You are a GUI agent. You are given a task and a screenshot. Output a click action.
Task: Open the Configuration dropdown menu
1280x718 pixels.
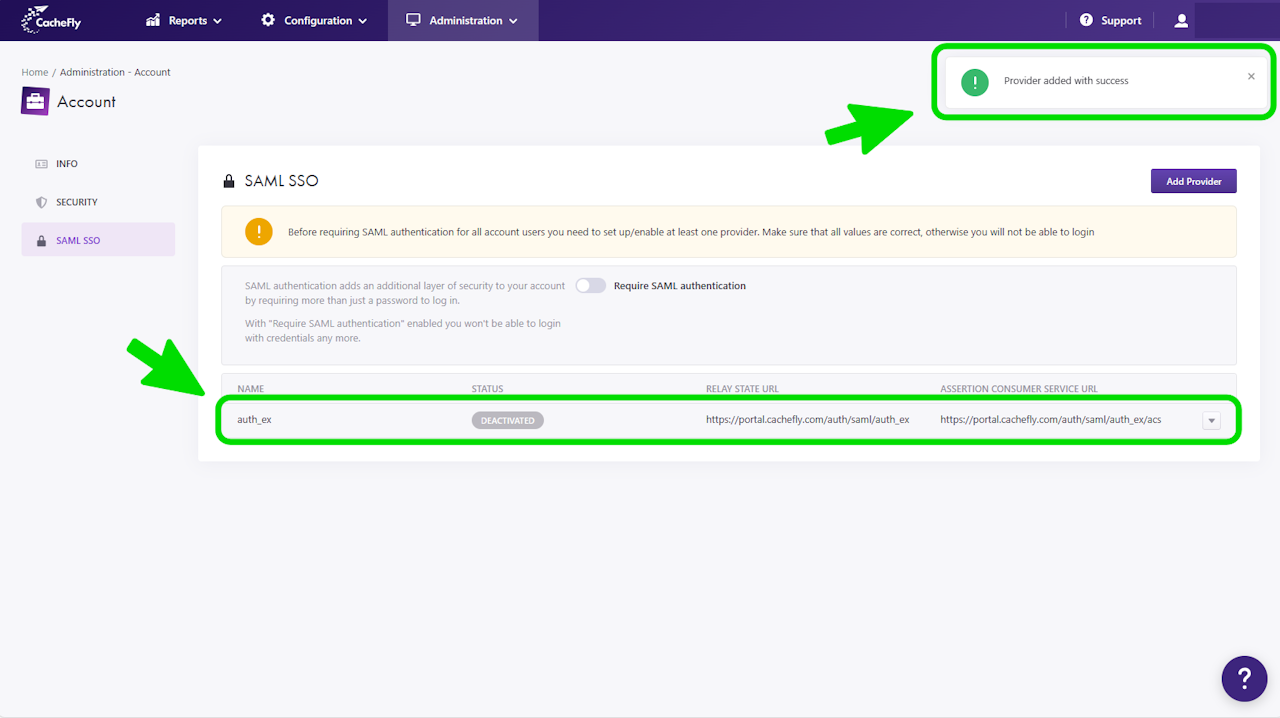314,21
